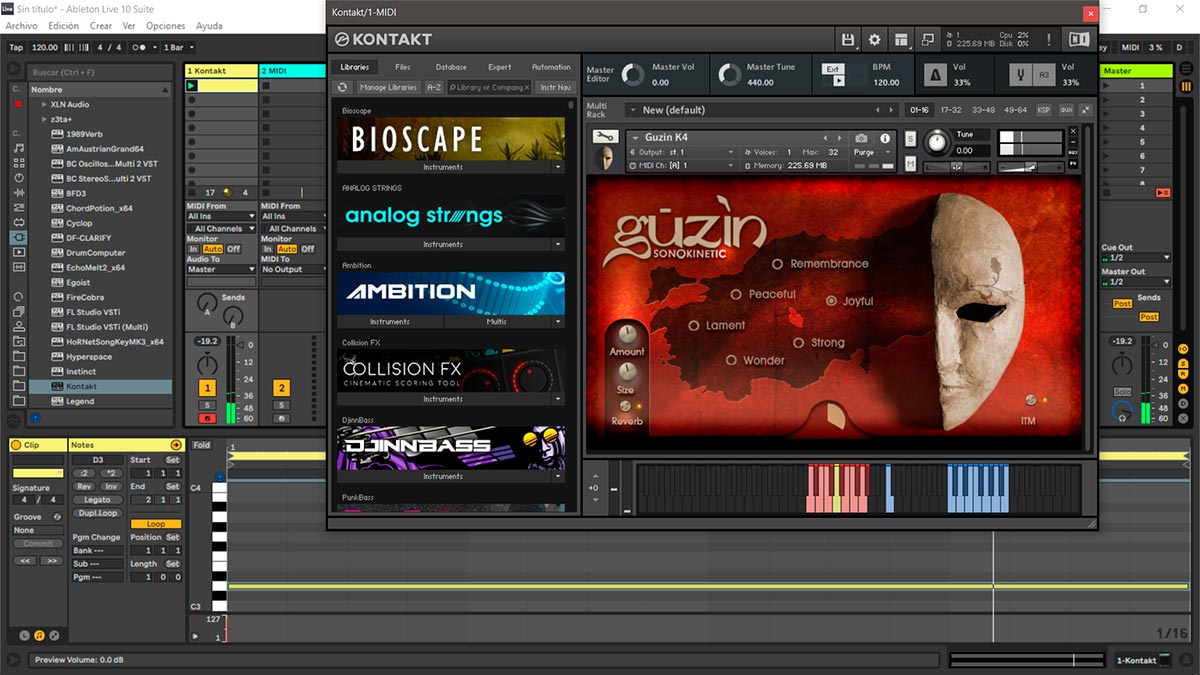
Task: Switch to Kontakt Files tab
Action: click(x=402, y=67)
